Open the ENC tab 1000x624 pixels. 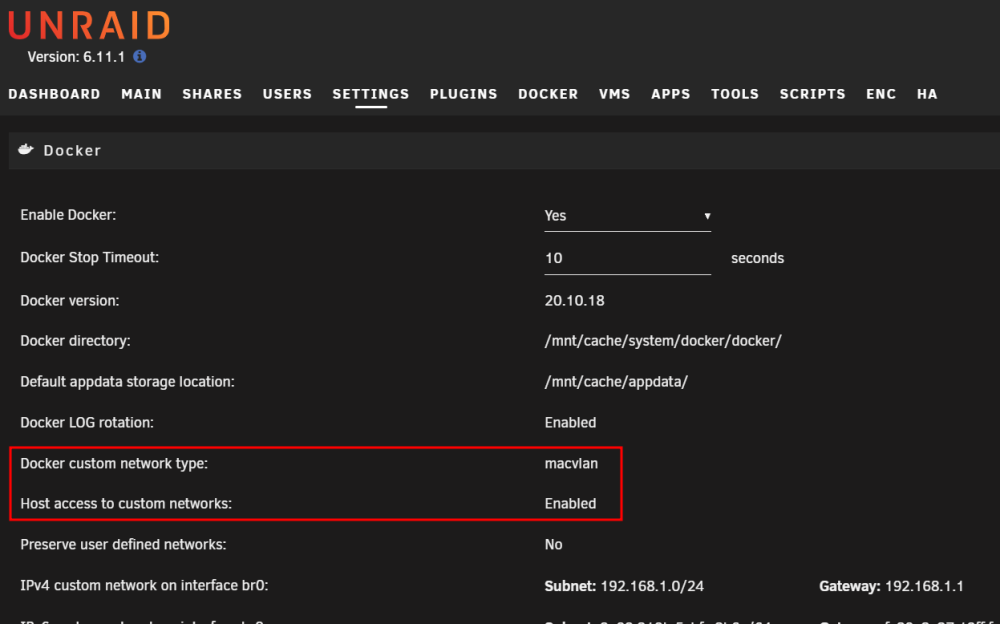tap(881, 94)
